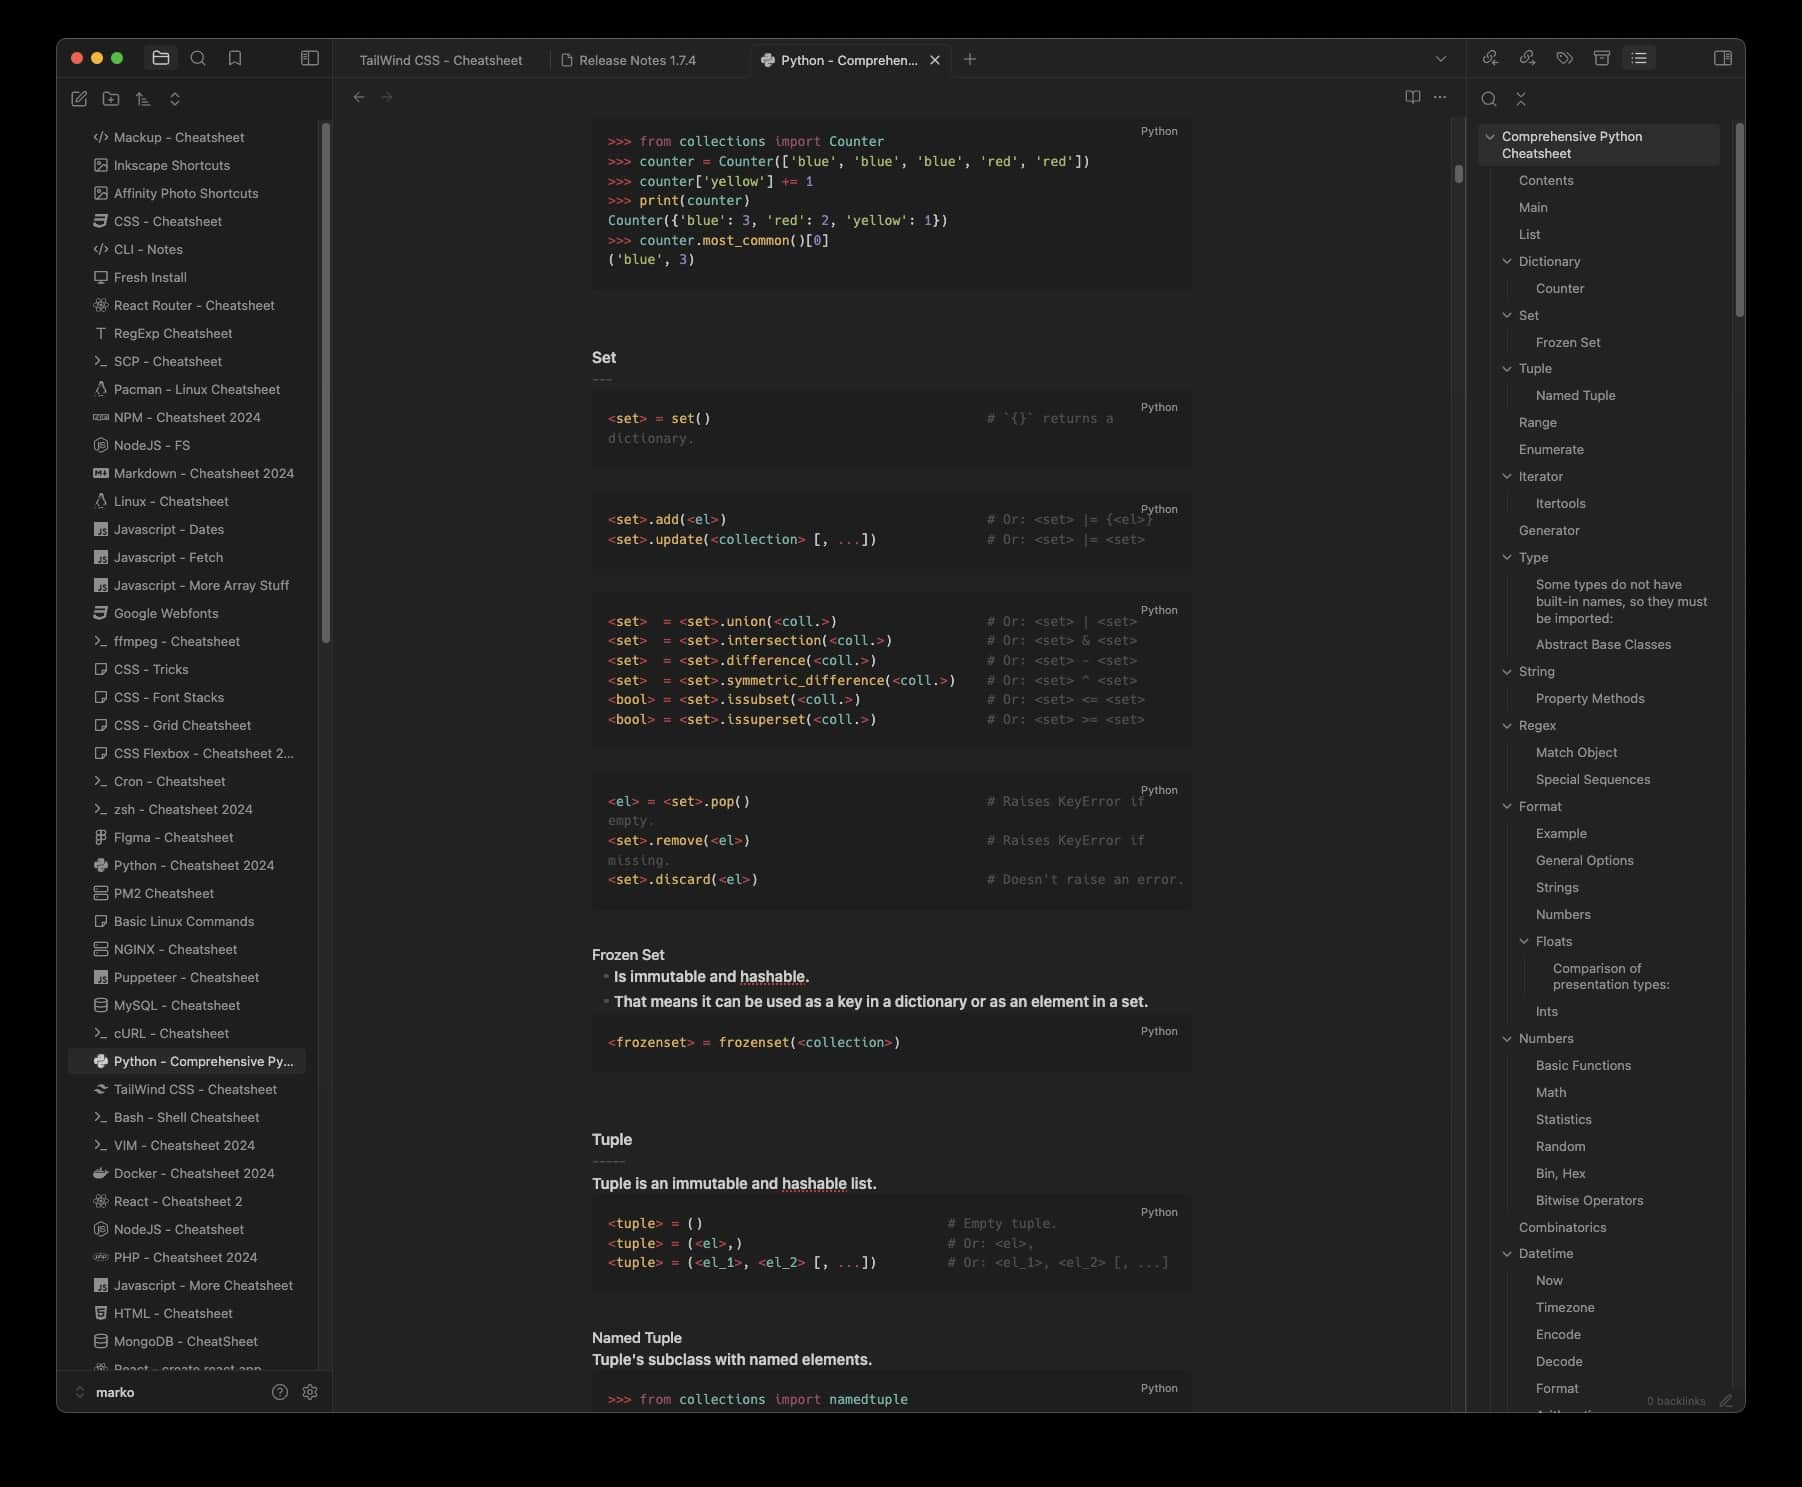Jump to Counter heading in the outline
Screen dimensions: 1802x1487
pyautogui.click(x=1559, y=288)
